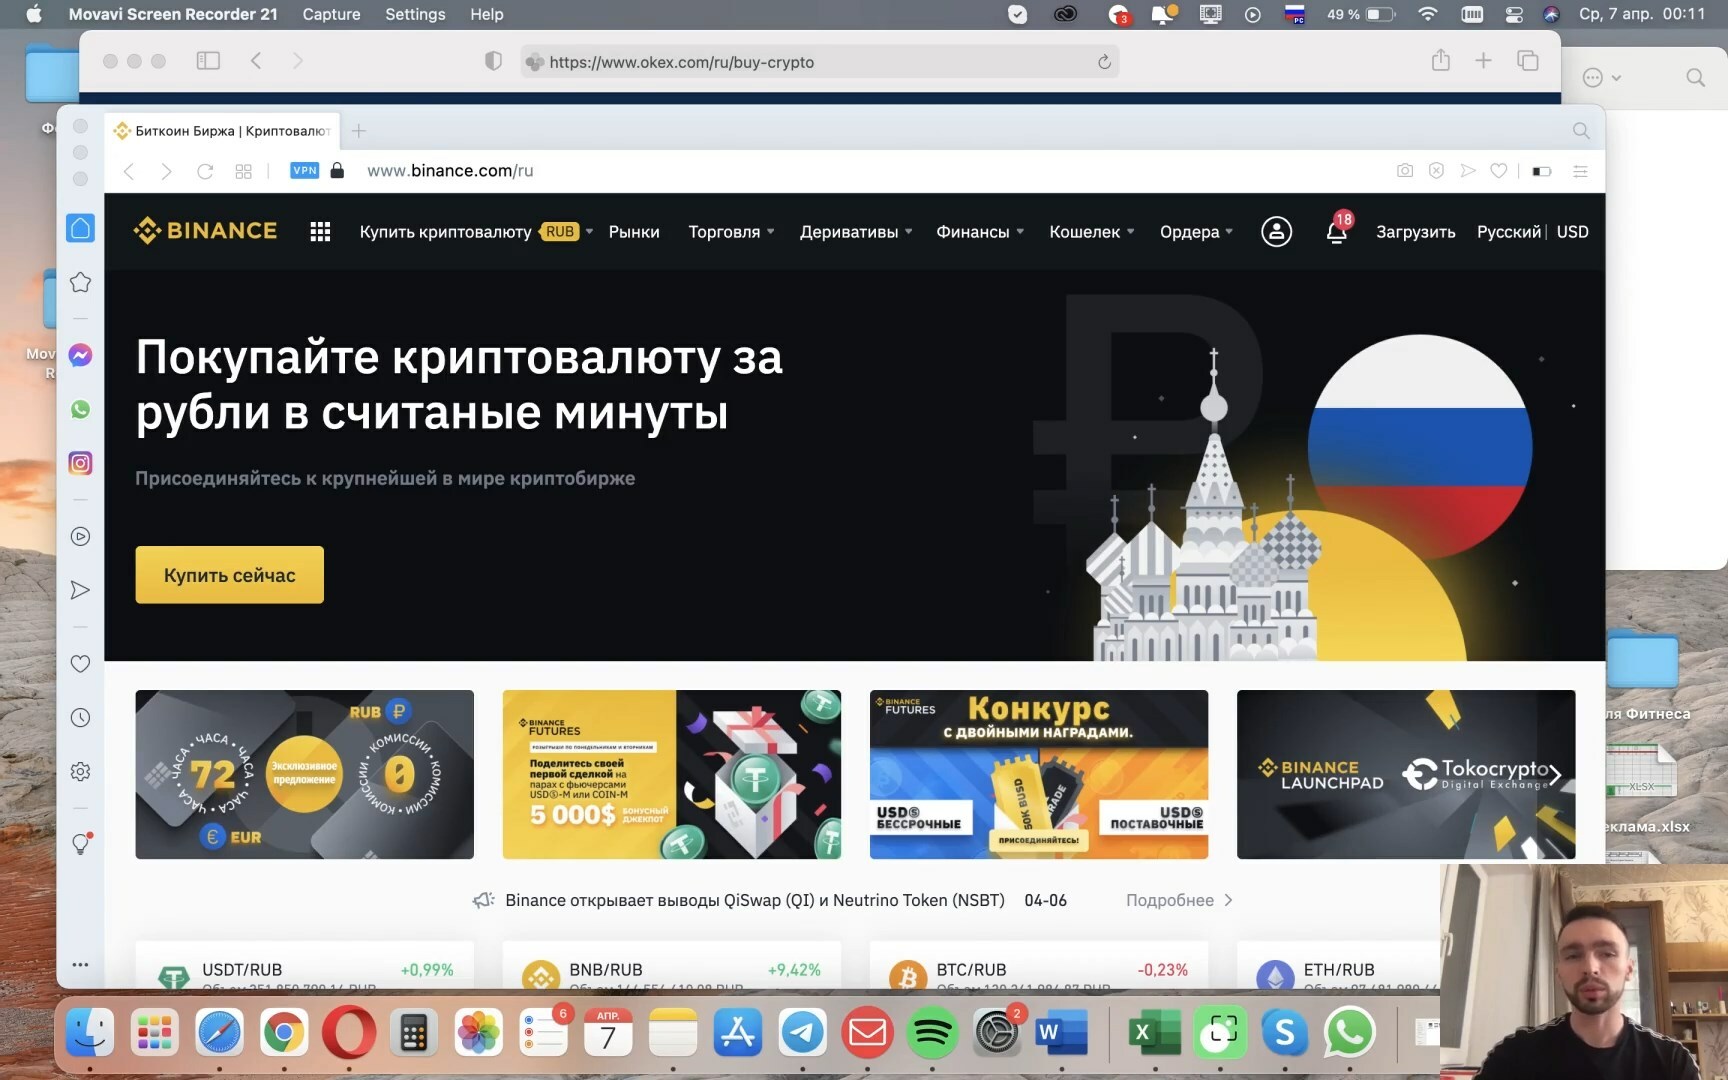Open Messenger in Opera sidebar
This screenshot has height=1080, width=1728.
[x=81, y=355]
